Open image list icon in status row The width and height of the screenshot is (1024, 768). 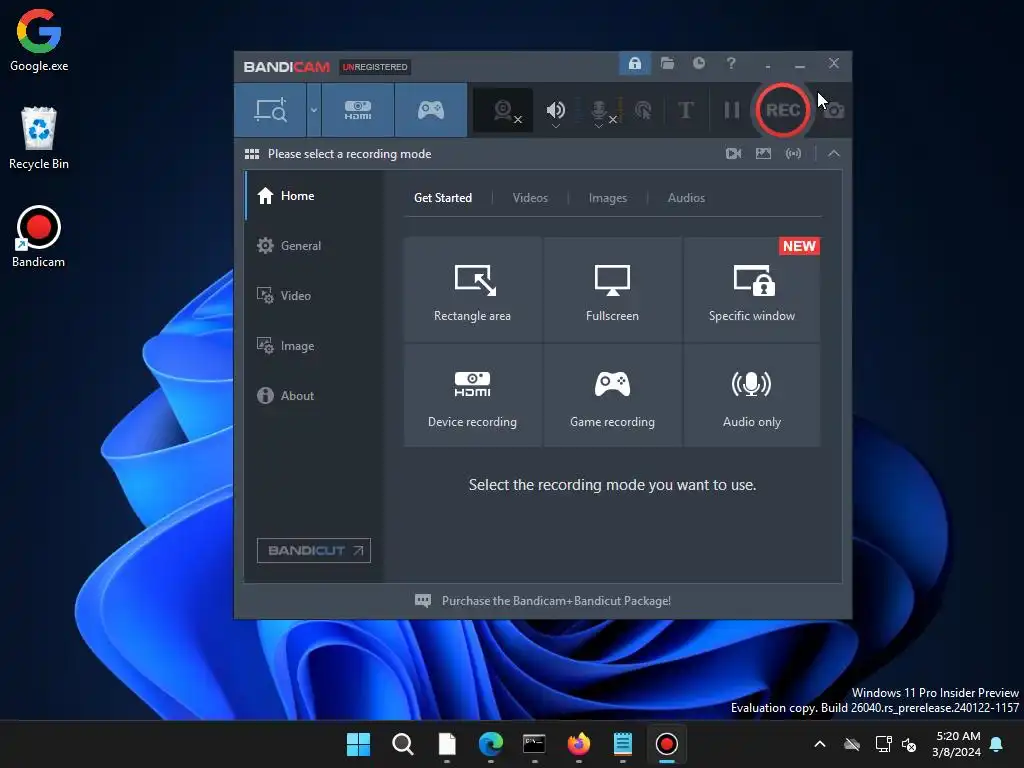763,153
